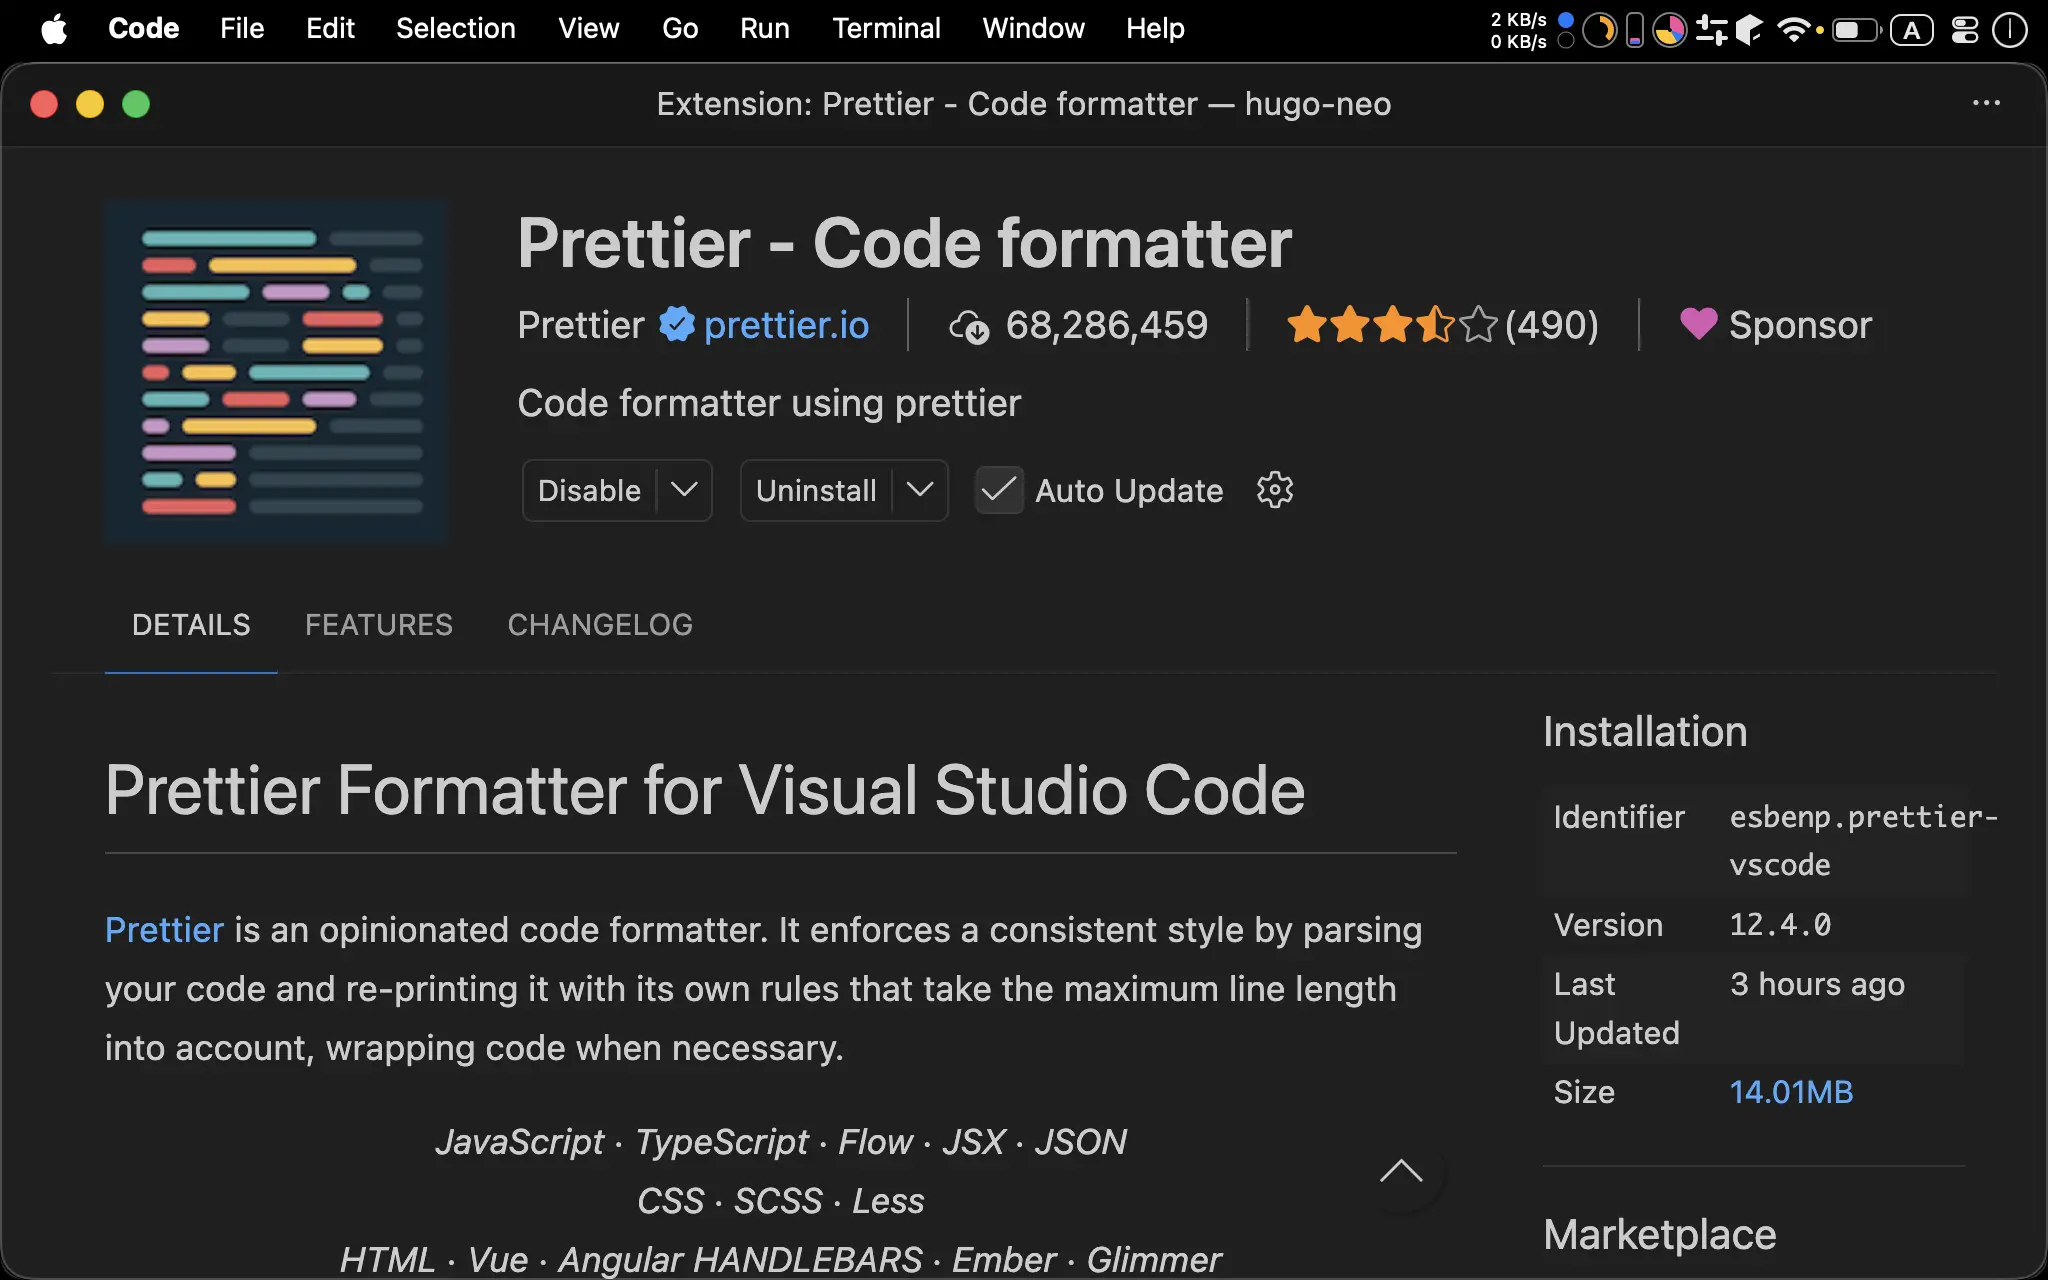2048x1280 pixels.
Task: Click the Installation section heading
Action: (1645, 732)
